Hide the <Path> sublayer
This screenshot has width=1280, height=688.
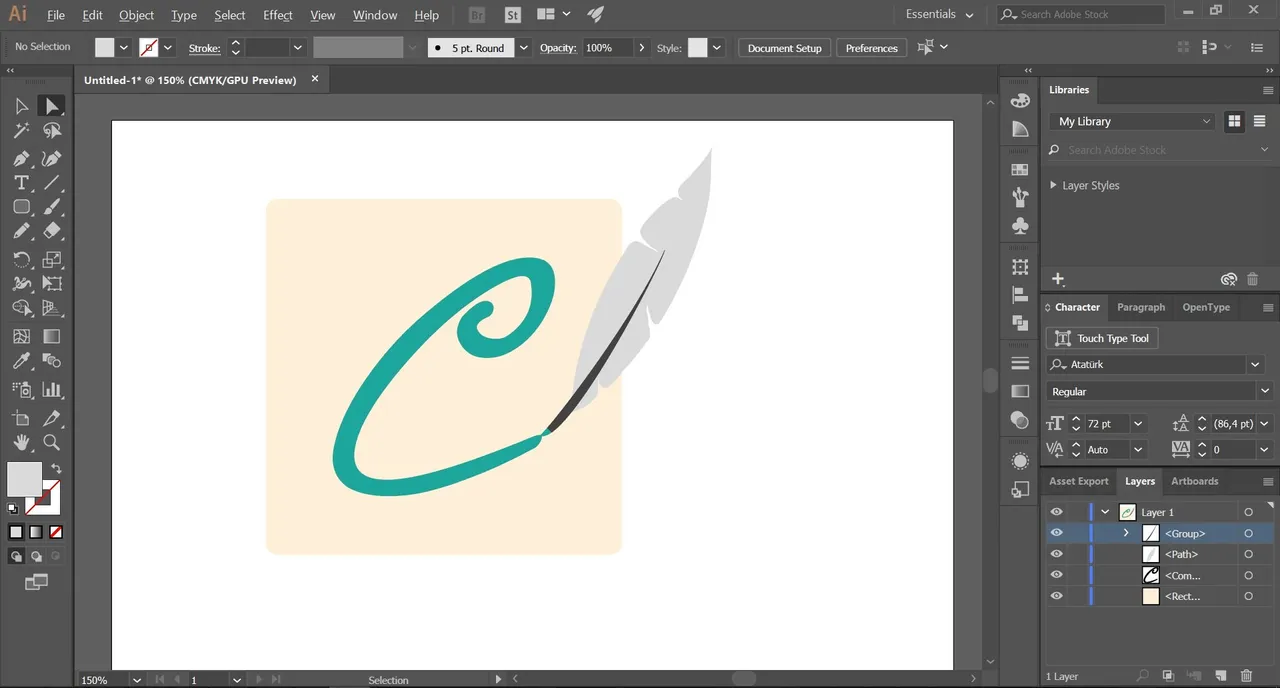1056,554
